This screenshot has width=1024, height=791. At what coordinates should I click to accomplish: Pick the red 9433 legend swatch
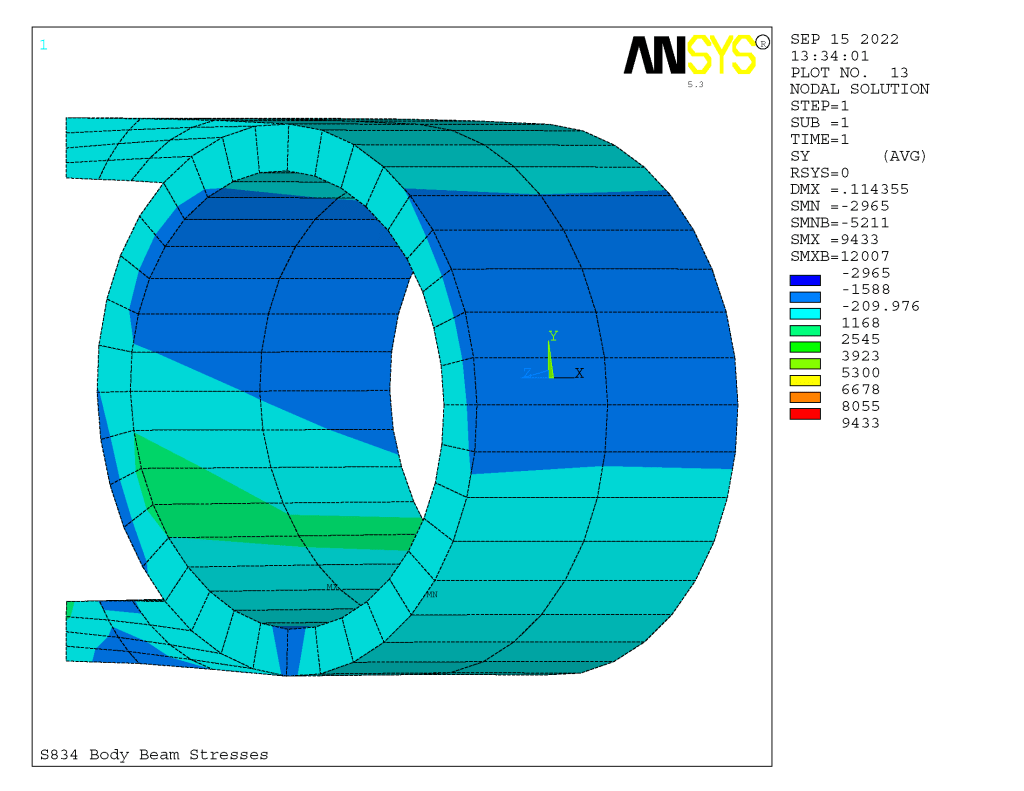pos(805,414)
